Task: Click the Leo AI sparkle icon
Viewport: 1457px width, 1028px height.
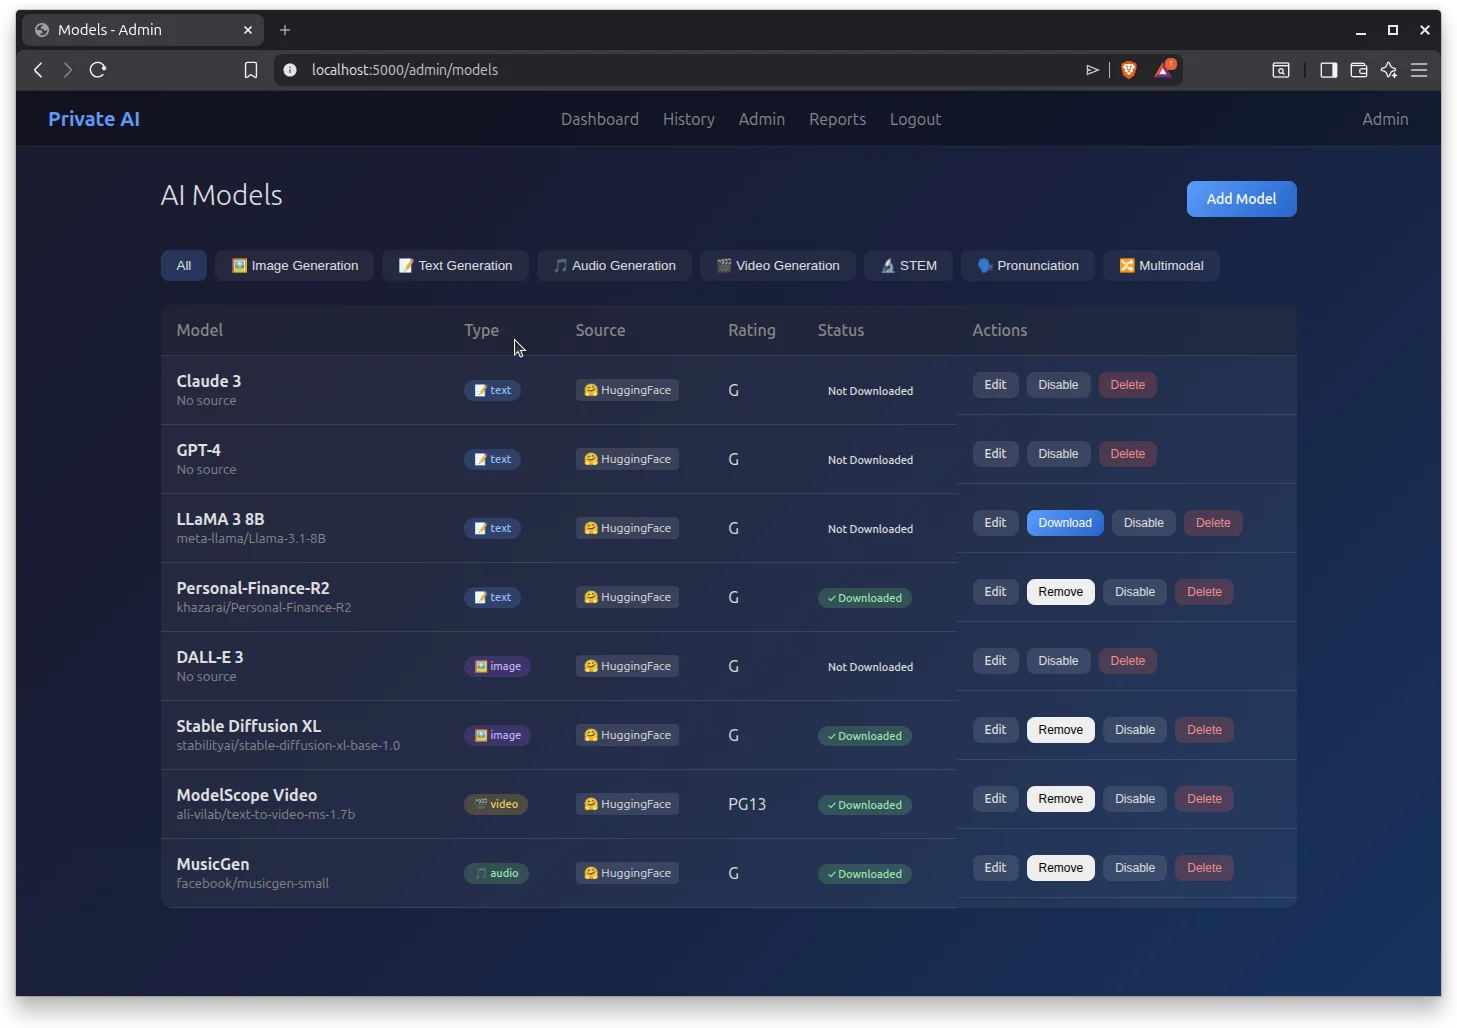Action: [x=1389, y=70]
